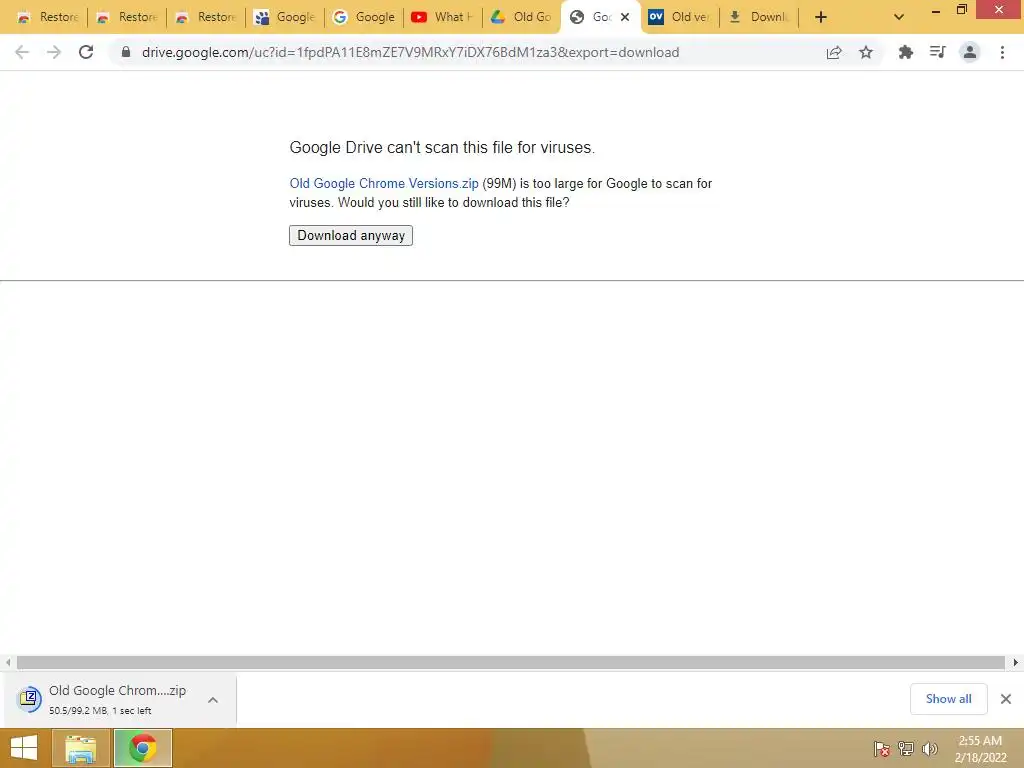Click the scrollbar left arrow
This screenshot has width=1024, height=768.
[x=8, y=662]
